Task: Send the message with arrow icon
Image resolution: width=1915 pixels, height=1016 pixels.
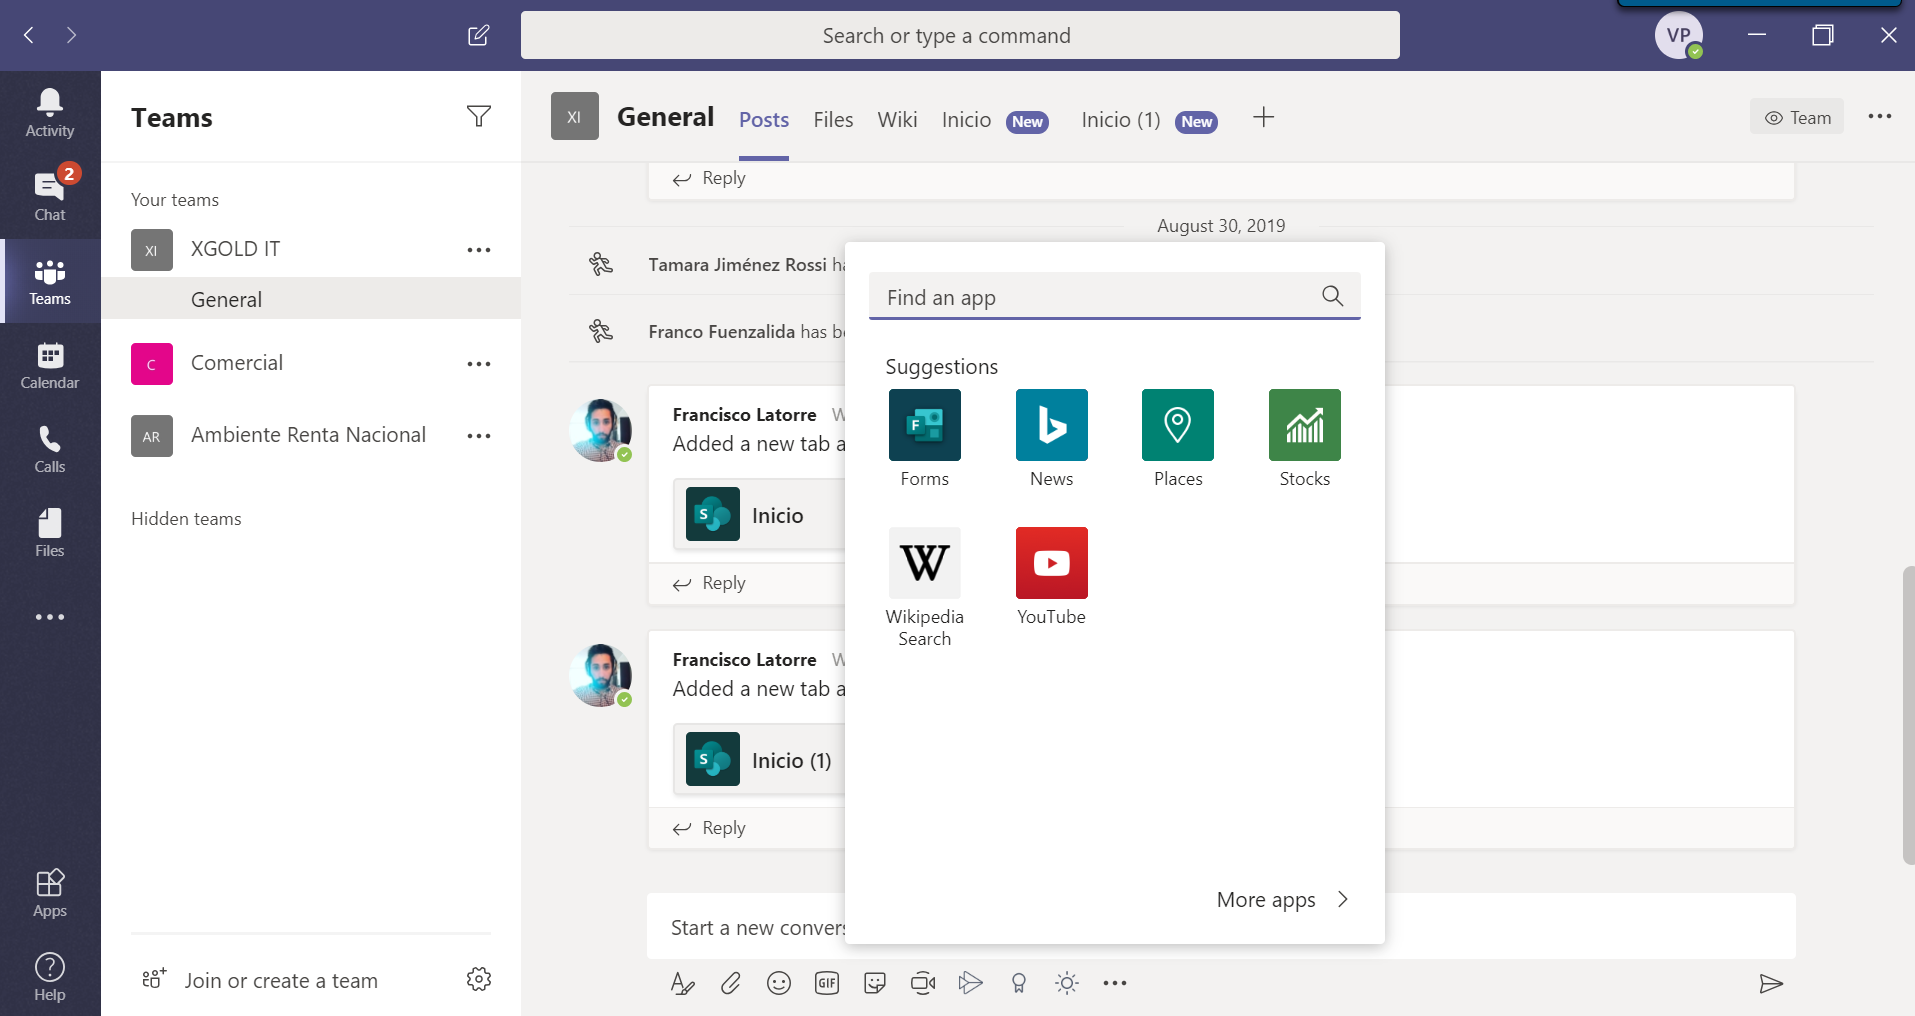Action: (x=1771, y=983)
